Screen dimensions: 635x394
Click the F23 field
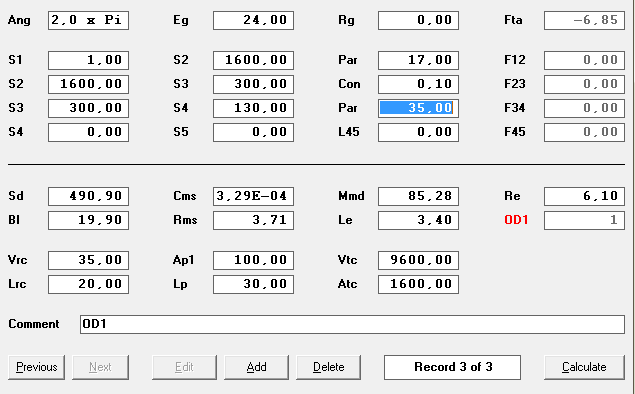(x=584, y=84)
